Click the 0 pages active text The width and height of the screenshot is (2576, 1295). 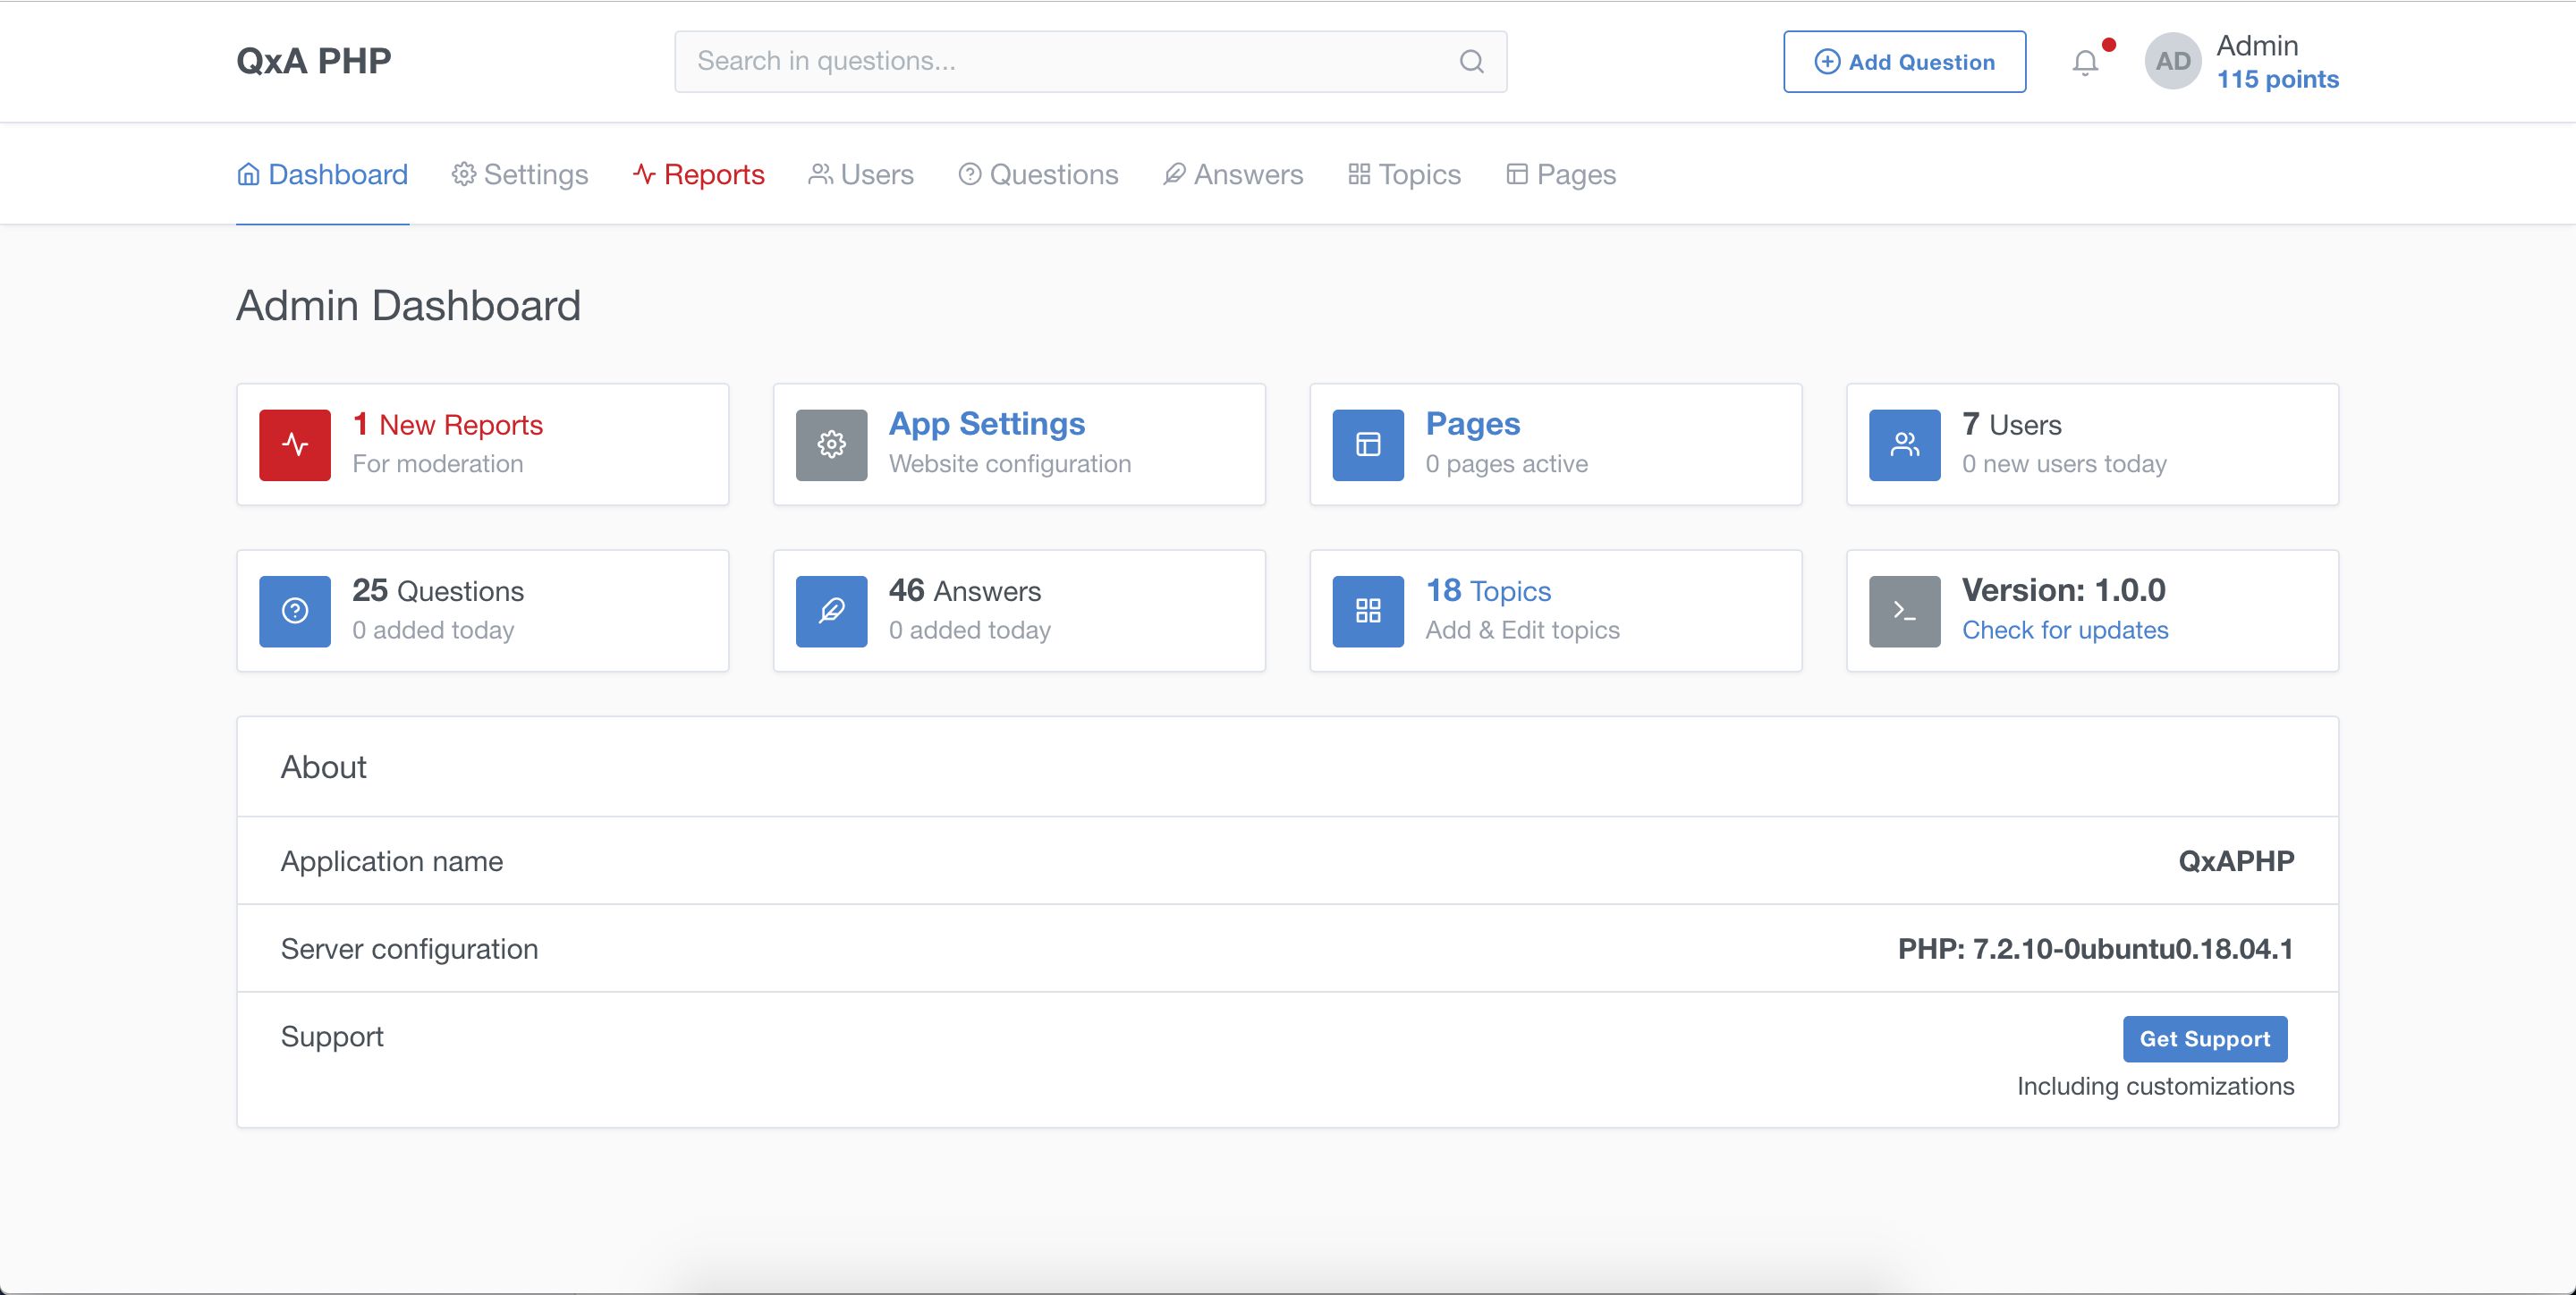point(1506,464)
